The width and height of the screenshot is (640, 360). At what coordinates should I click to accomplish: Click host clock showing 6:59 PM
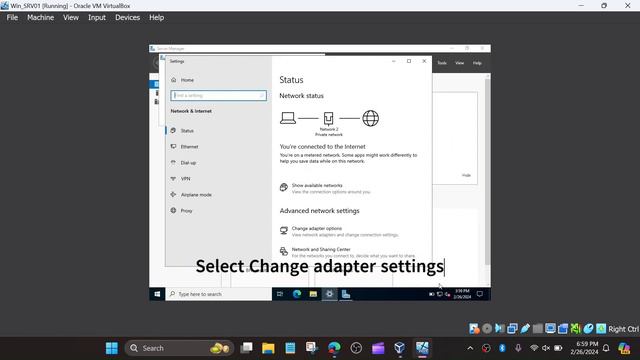[584, 348]
